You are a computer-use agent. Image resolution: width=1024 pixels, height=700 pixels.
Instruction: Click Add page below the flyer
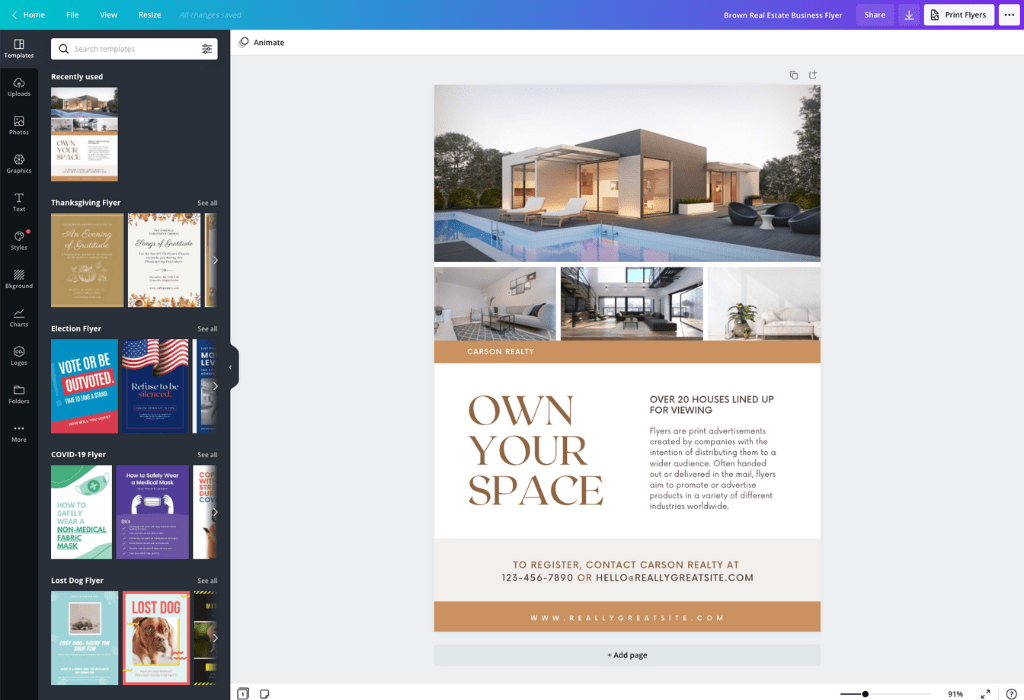tap(627, 655)
